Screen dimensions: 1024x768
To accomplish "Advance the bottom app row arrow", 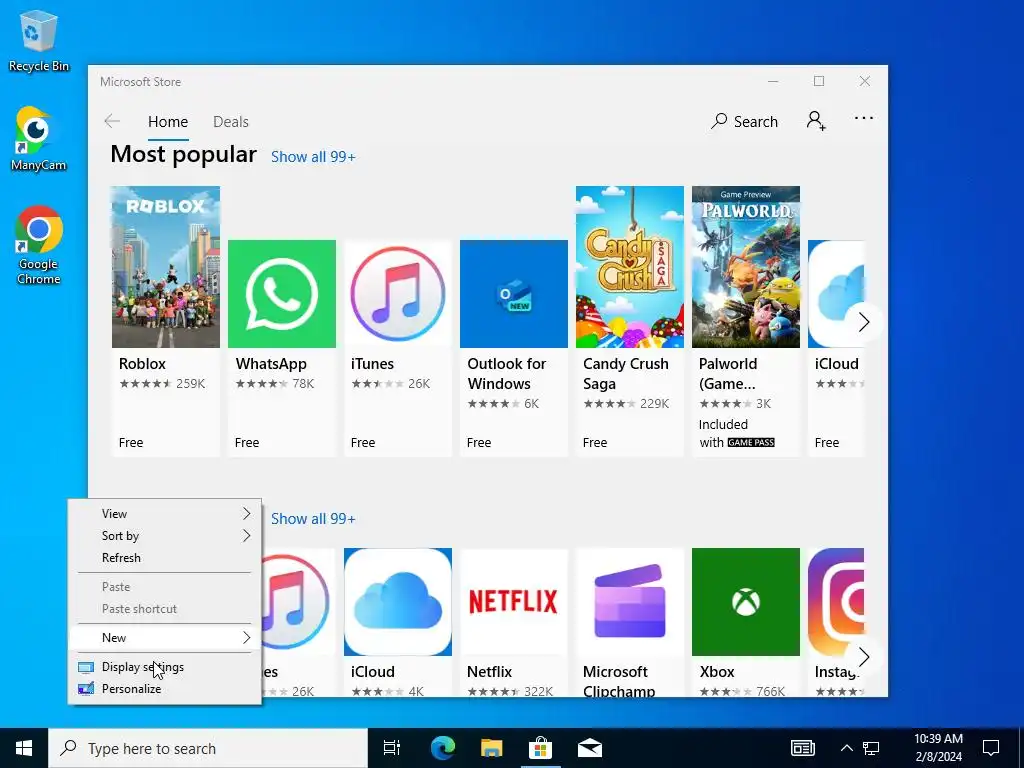I will point(863,656).
